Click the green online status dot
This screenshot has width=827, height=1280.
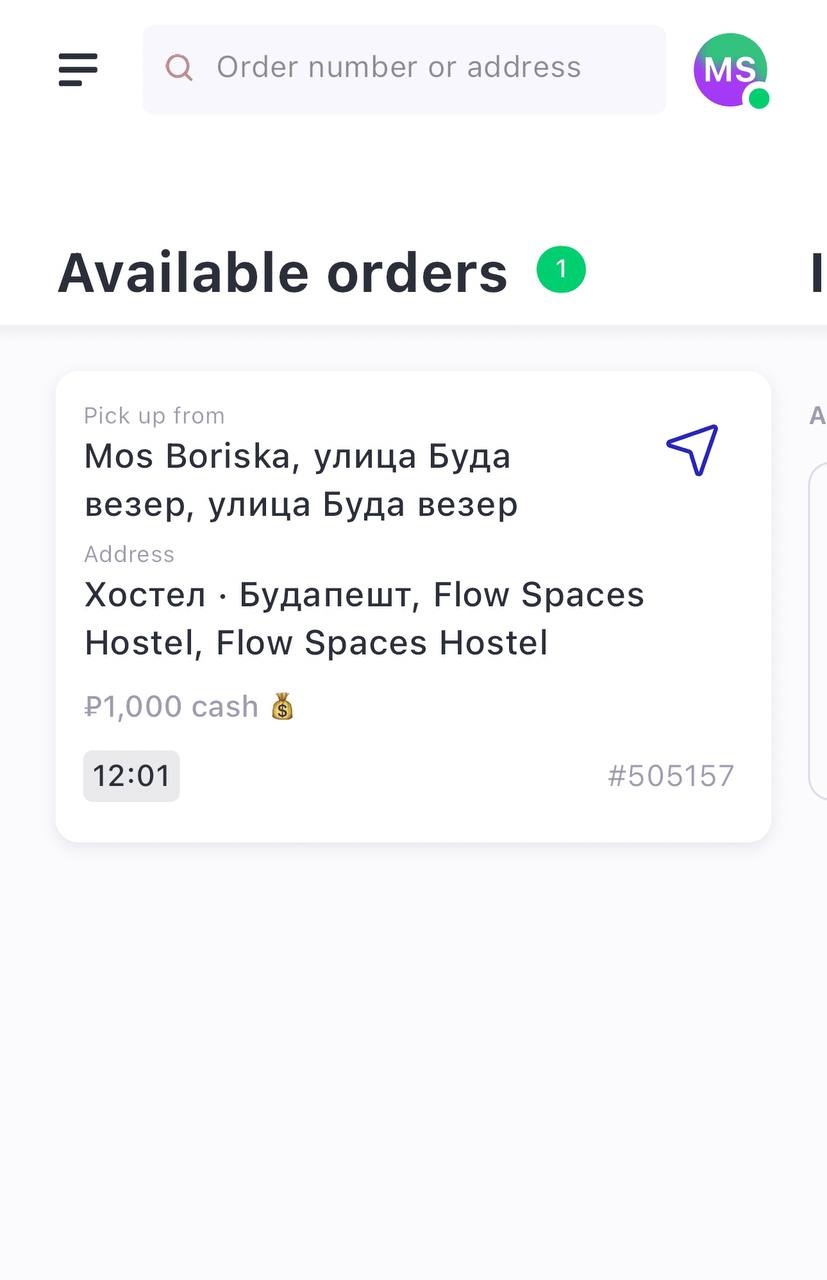759,98
